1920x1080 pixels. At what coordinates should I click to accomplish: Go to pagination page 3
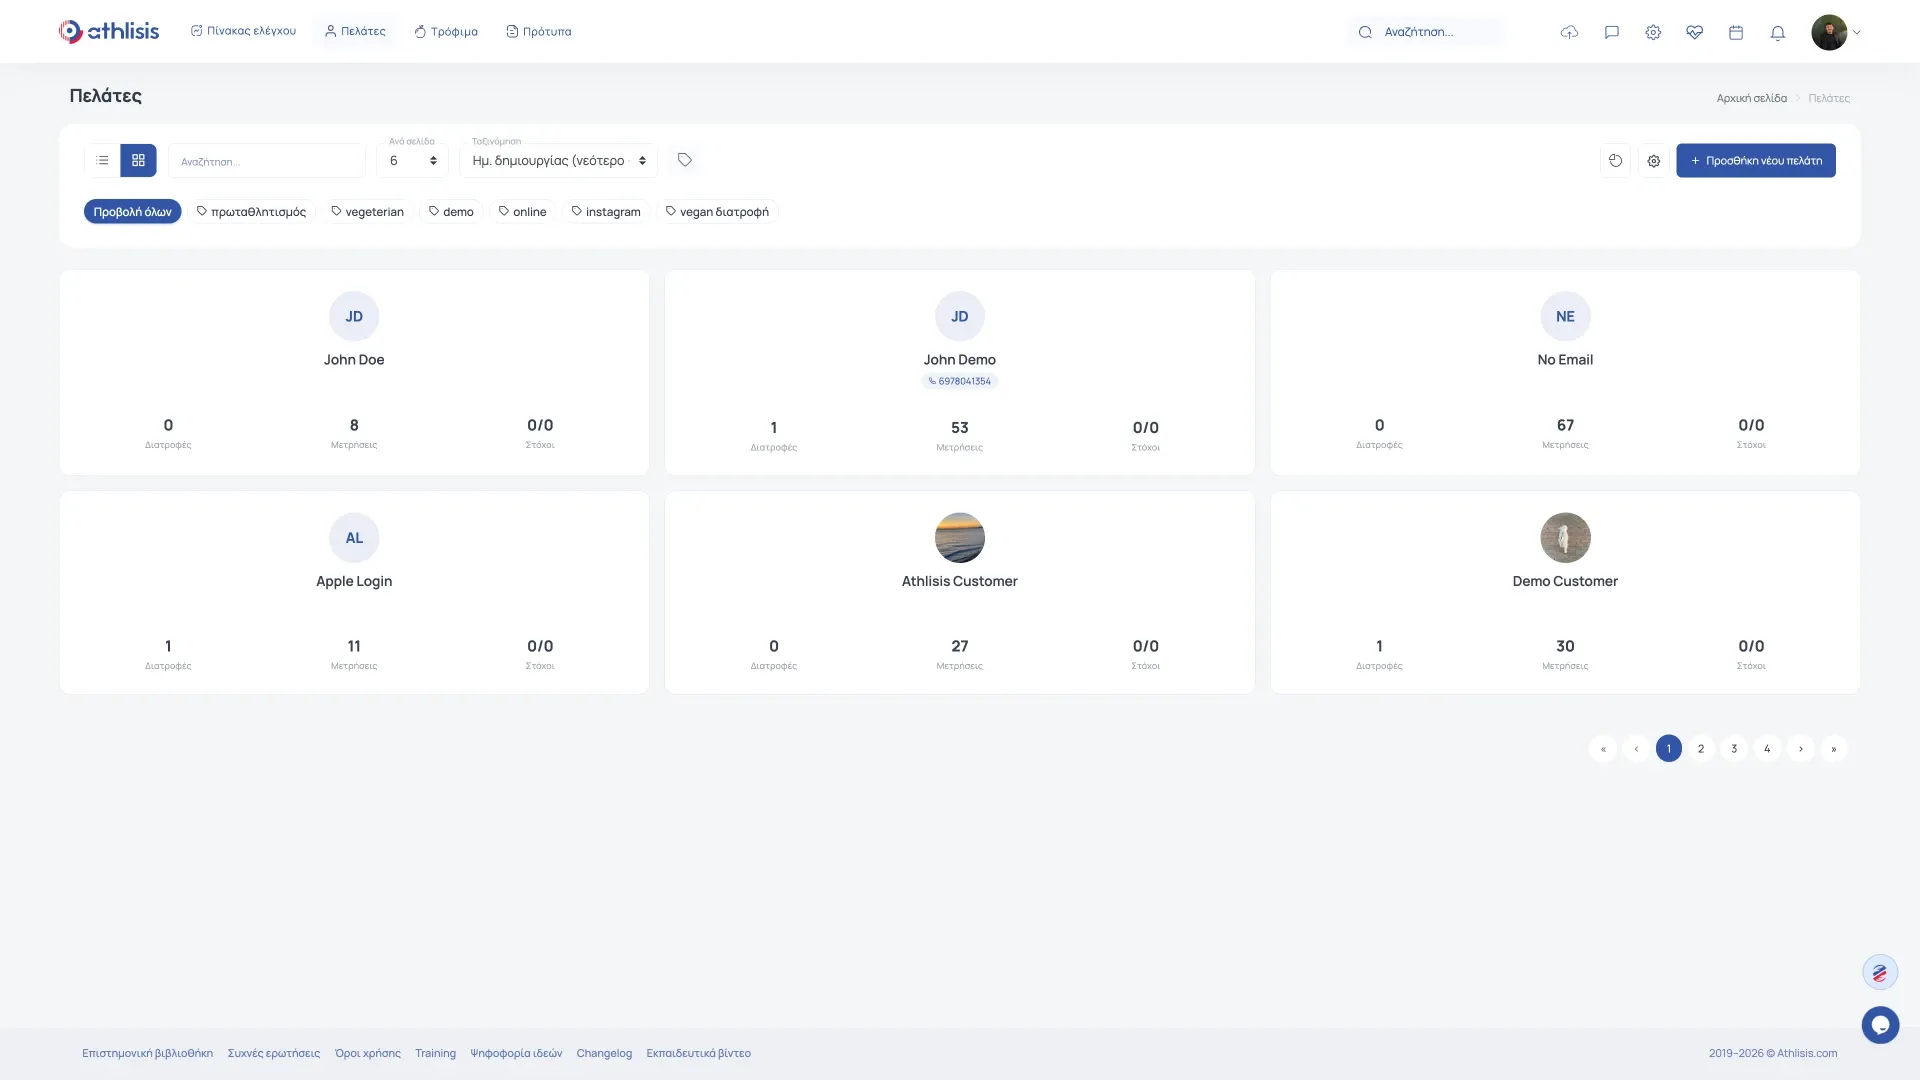tap(1734, 749)
